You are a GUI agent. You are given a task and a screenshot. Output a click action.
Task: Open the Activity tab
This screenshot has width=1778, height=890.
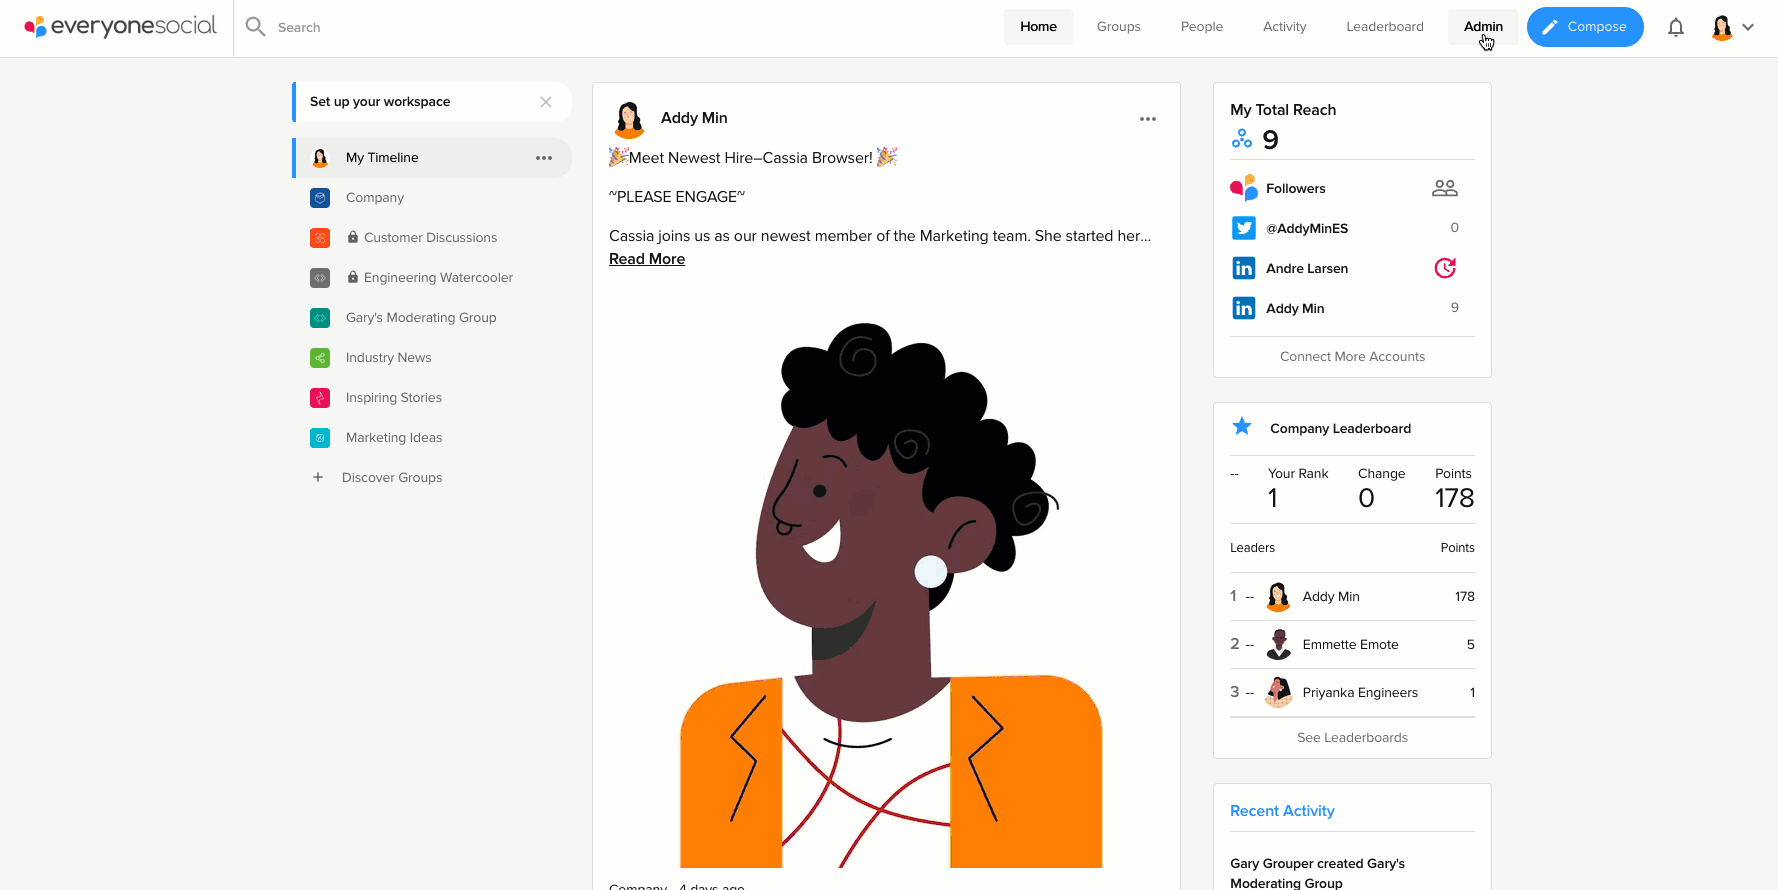coord(1284,27)
